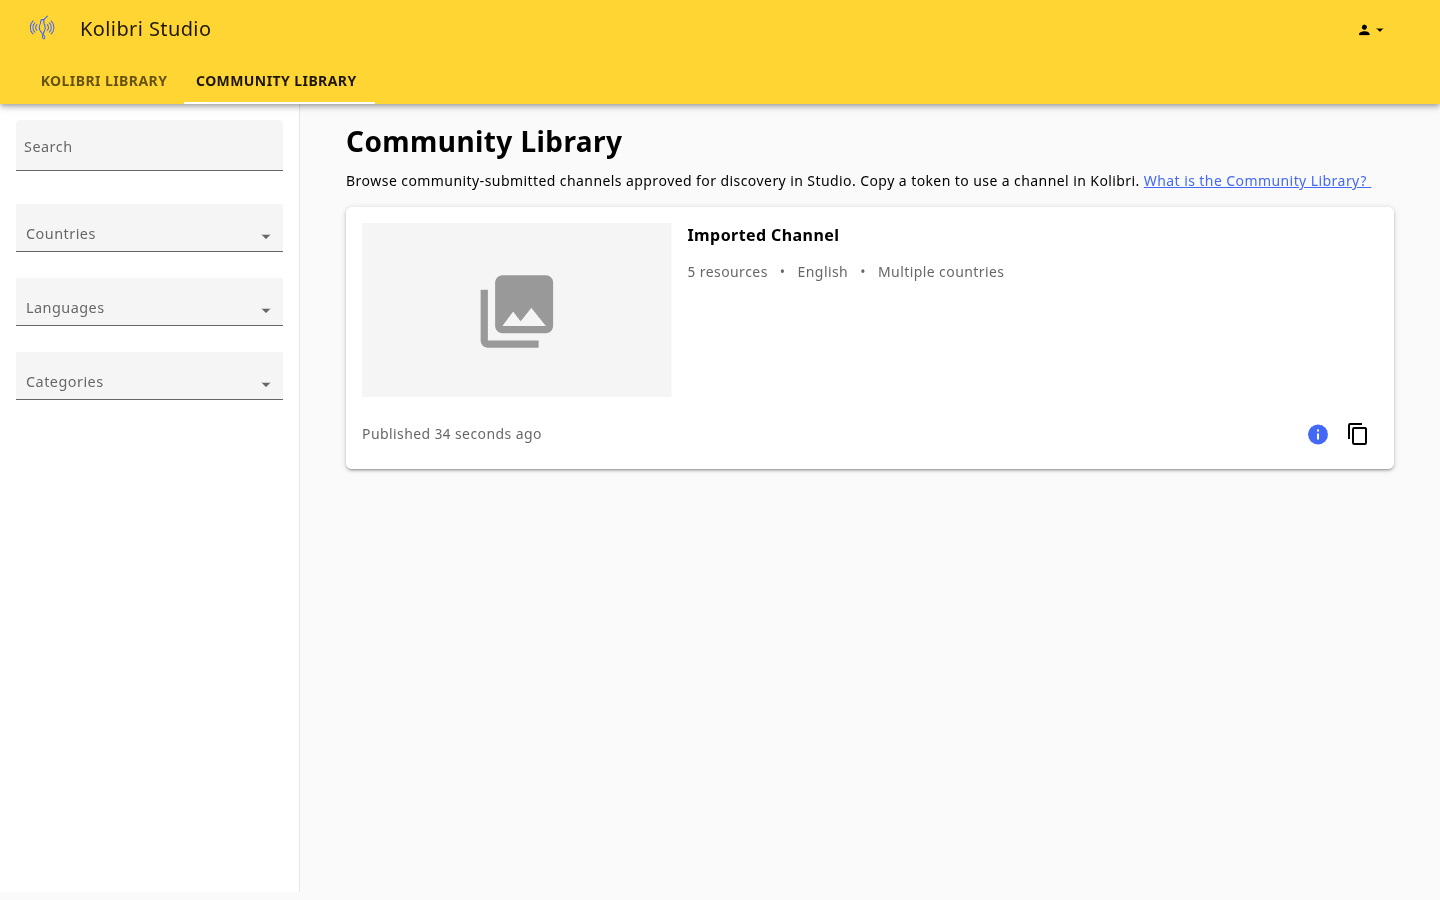
Task: Click the Kolibri Studio title text
Action: point(145,29)
